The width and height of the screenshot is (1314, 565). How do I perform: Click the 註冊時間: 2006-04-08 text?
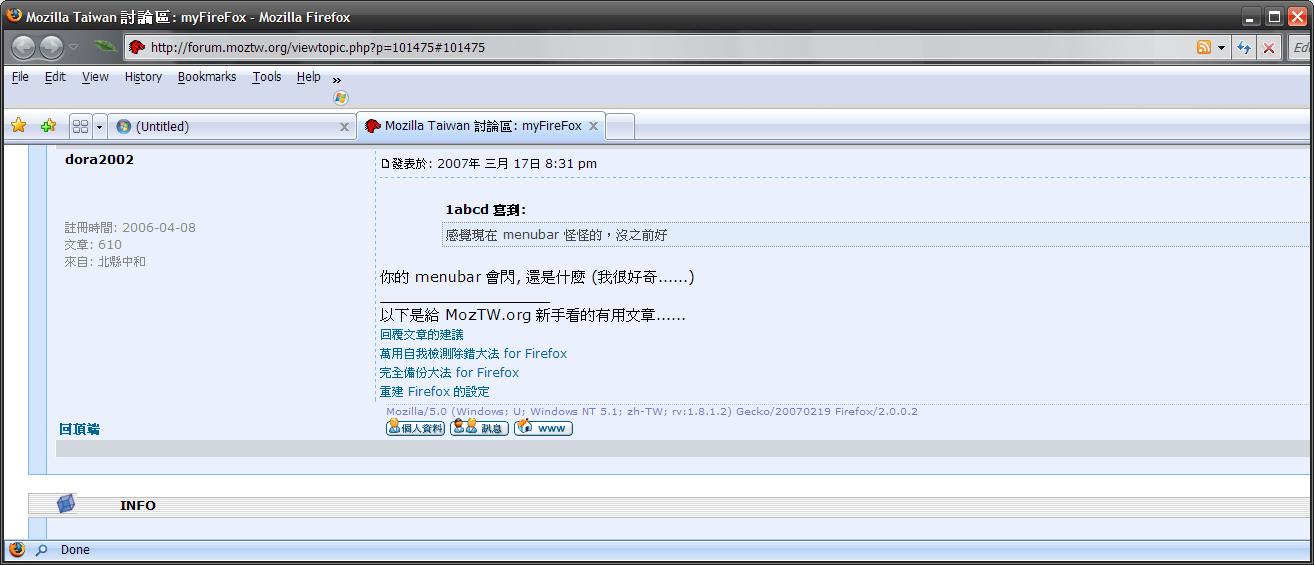pyautogui.click(x=130, y=227)
